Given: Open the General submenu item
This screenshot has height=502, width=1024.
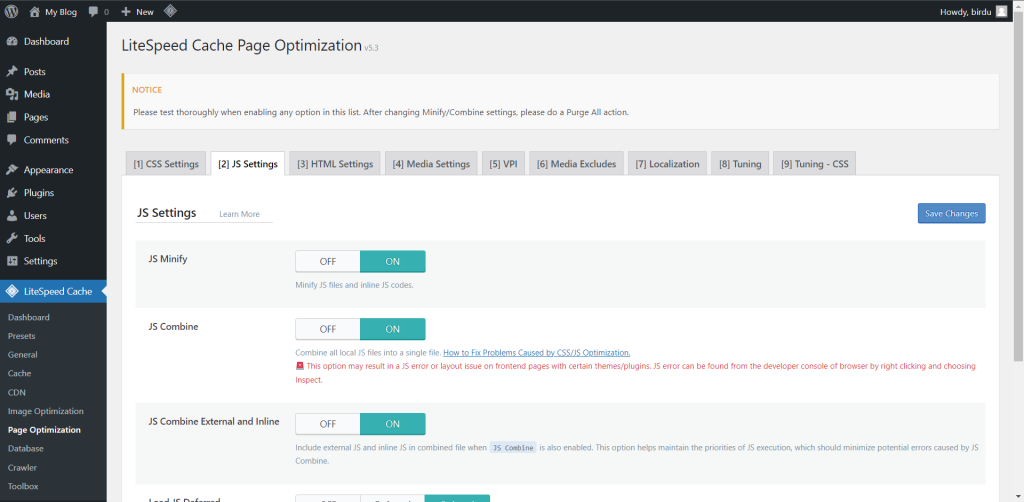Looking at the screenshot, I should click(x=23, y=355).
